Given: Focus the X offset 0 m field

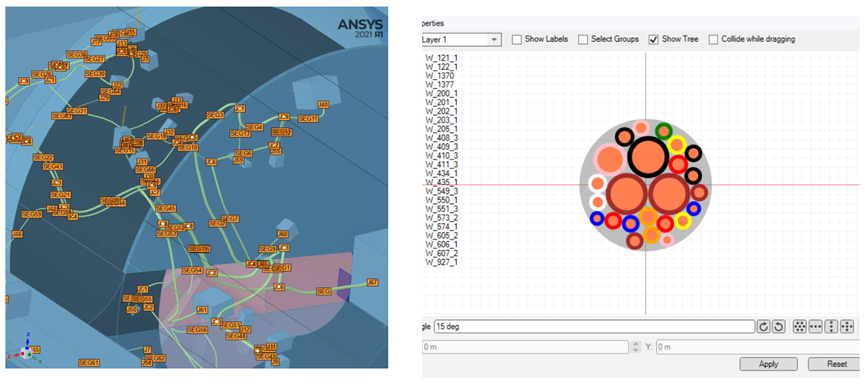Looking at the screenshot, I should point(525,347).
